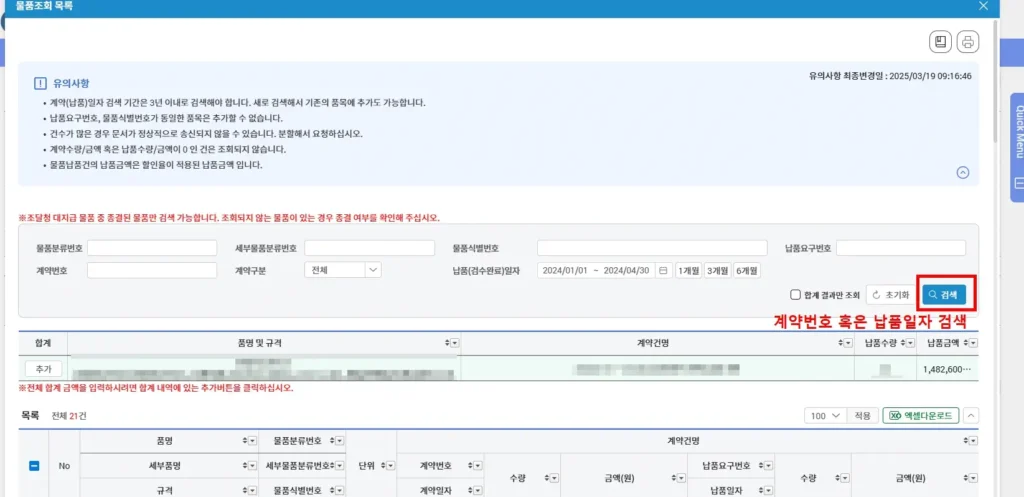Enable the 합계 결과만 조회 checkbox
This screenshot has width=1024, height=497.
[795, 295]
